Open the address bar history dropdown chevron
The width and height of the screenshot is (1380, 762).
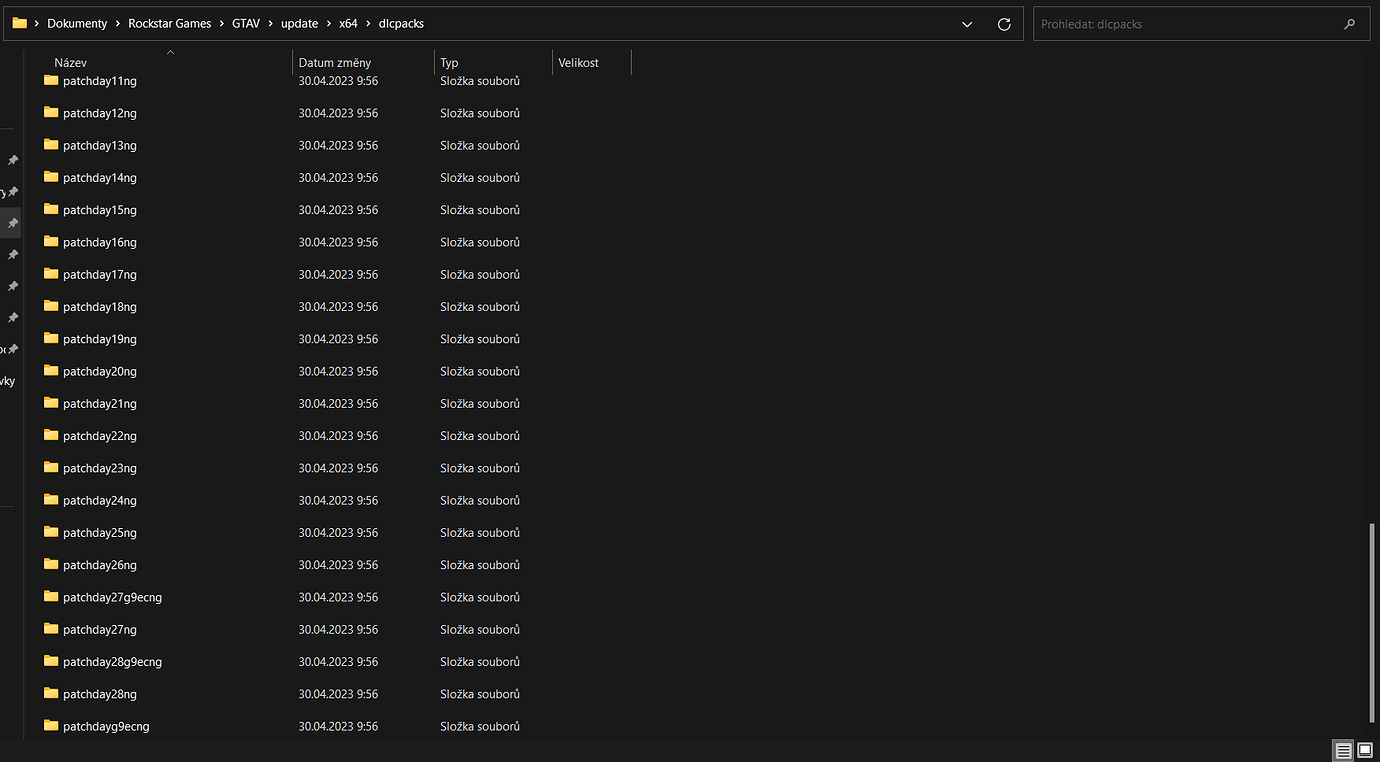point(967,23)
